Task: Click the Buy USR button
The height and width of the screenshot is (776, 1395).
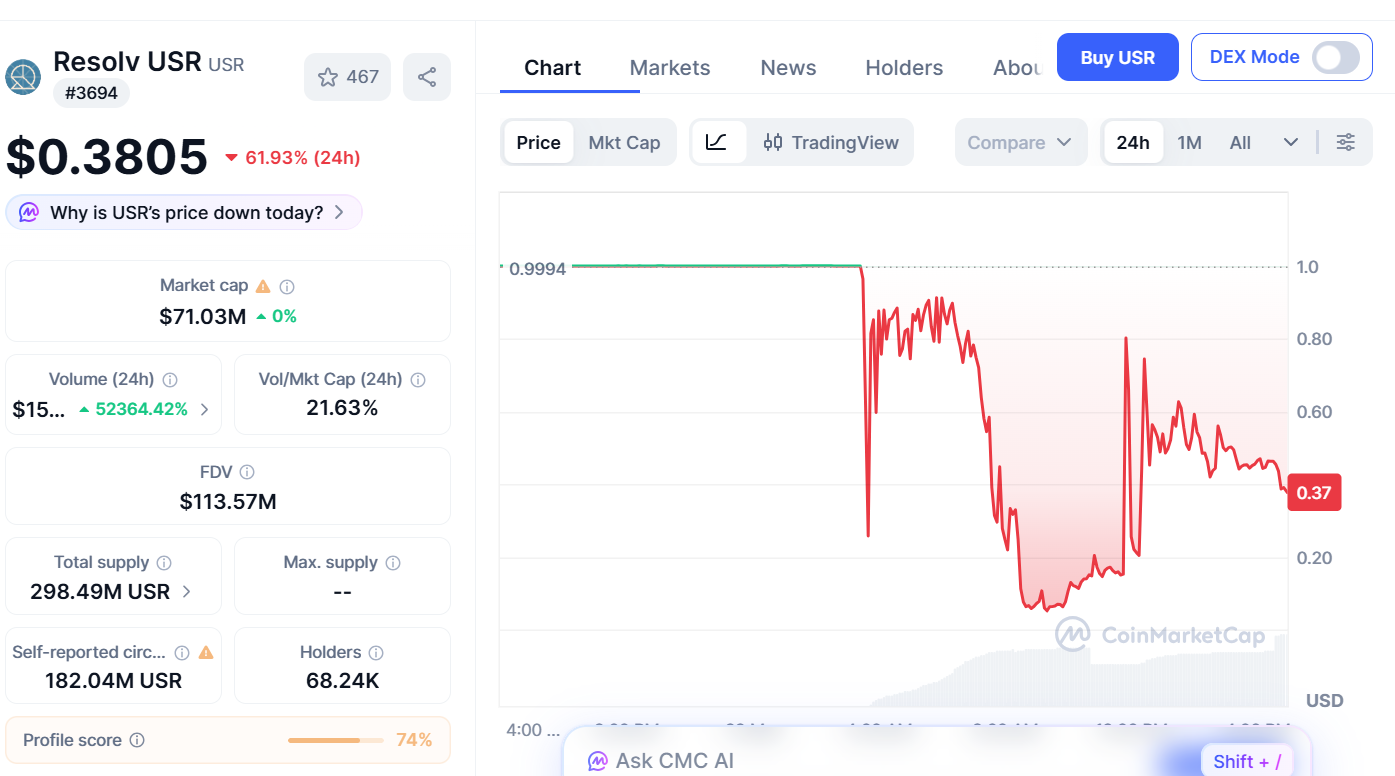Action: pyautogui.click(x=1117, y=57)
